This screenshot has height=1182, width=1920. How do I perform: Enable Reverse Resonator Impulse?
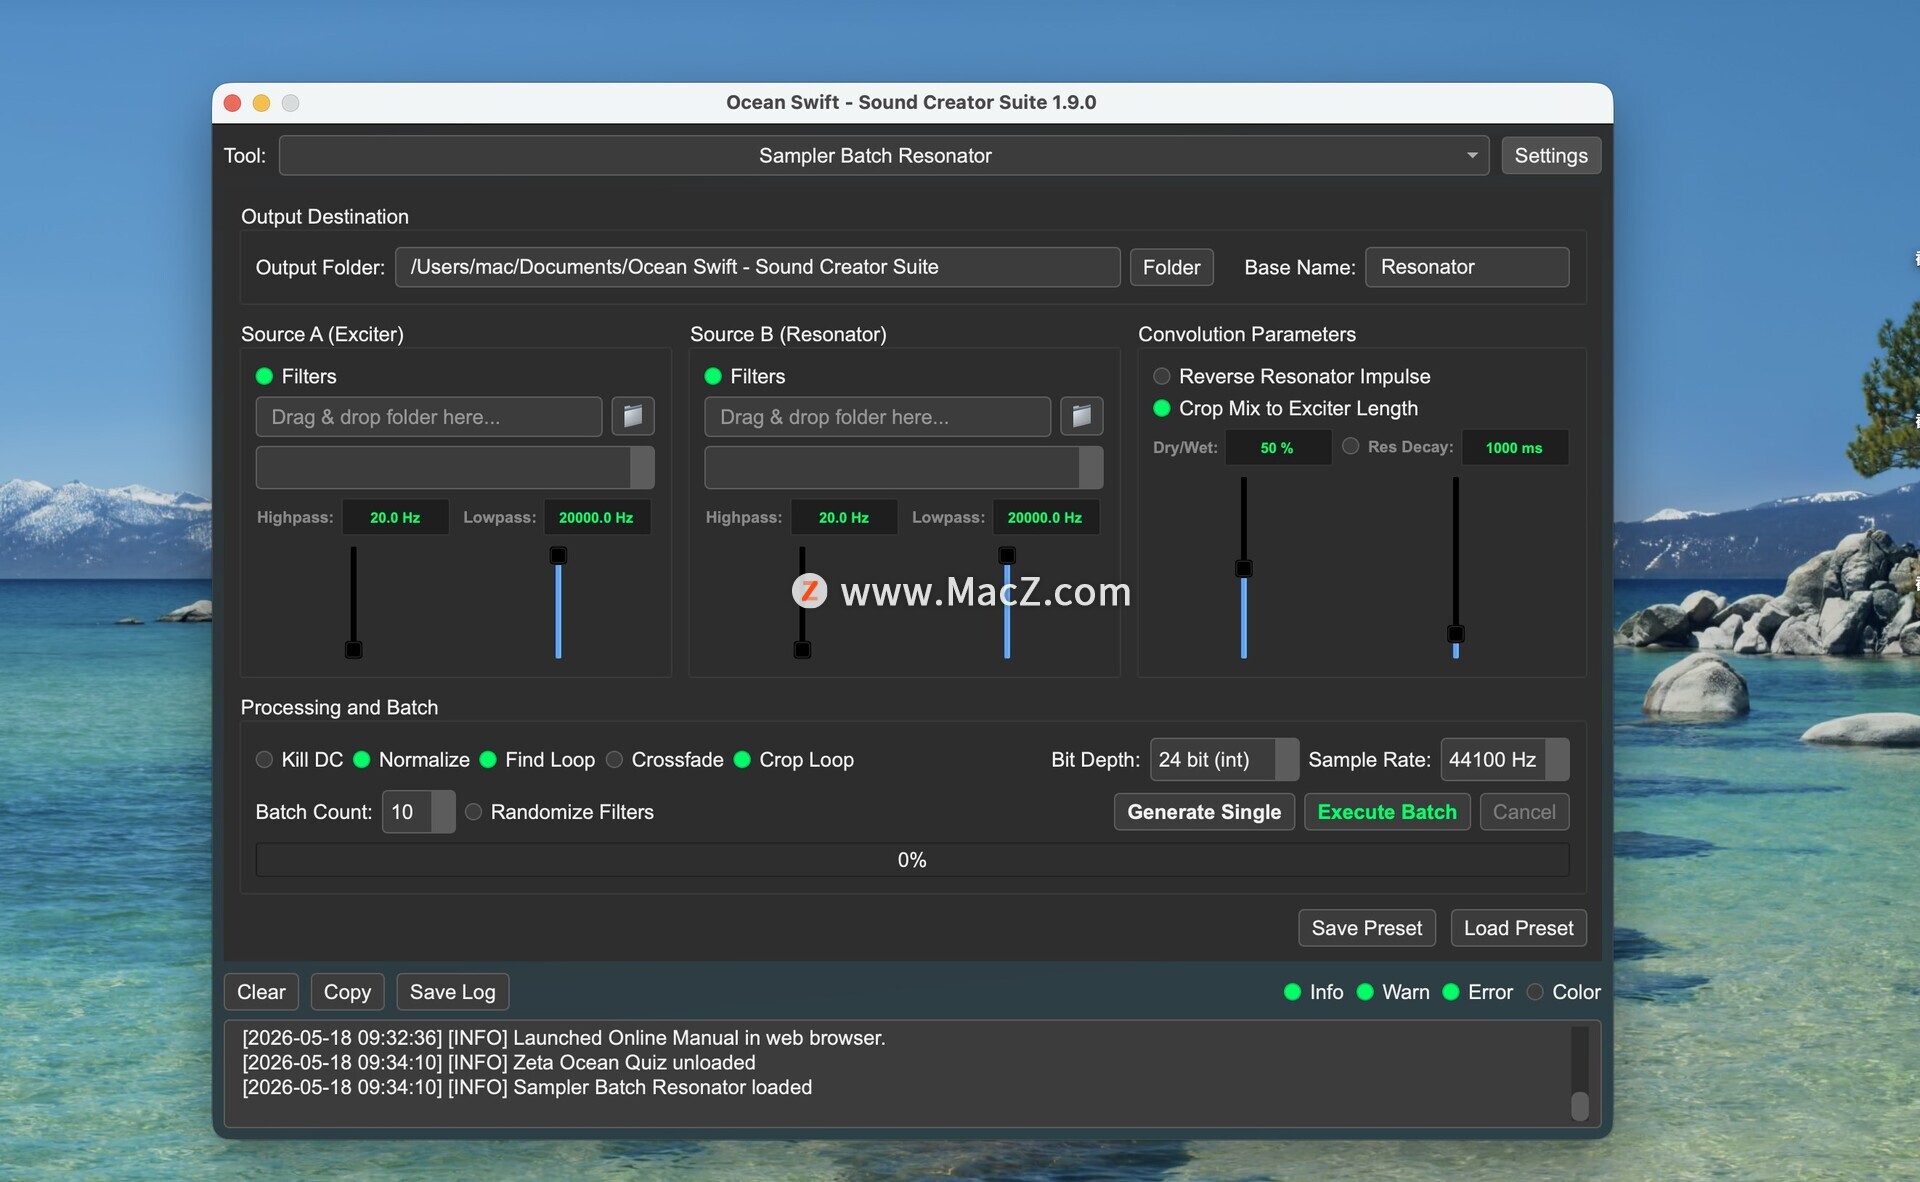[1162, 376]
